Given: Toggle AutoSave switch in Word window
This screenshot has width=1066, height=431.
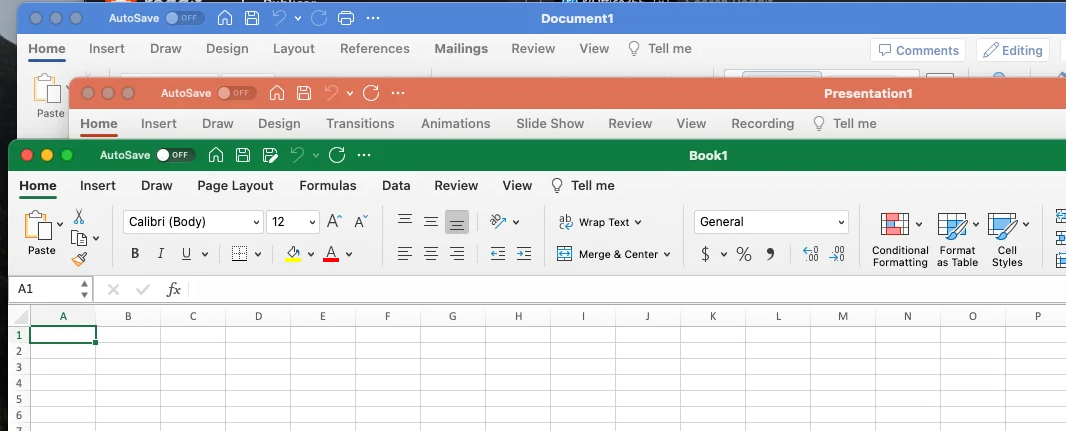Looking at the screenshot, I should (184, 18).
